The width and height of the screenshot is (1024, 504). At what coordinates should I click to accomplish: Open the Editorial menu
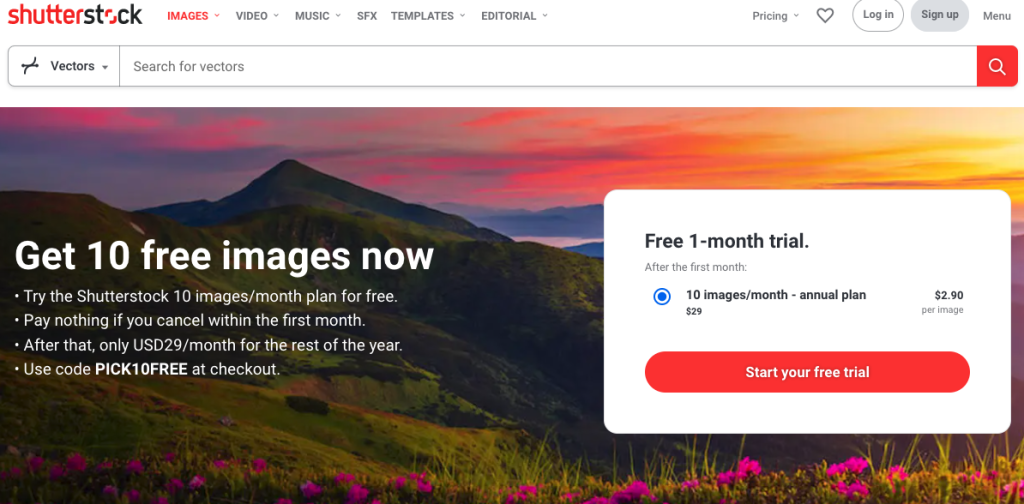pos(515,16)
